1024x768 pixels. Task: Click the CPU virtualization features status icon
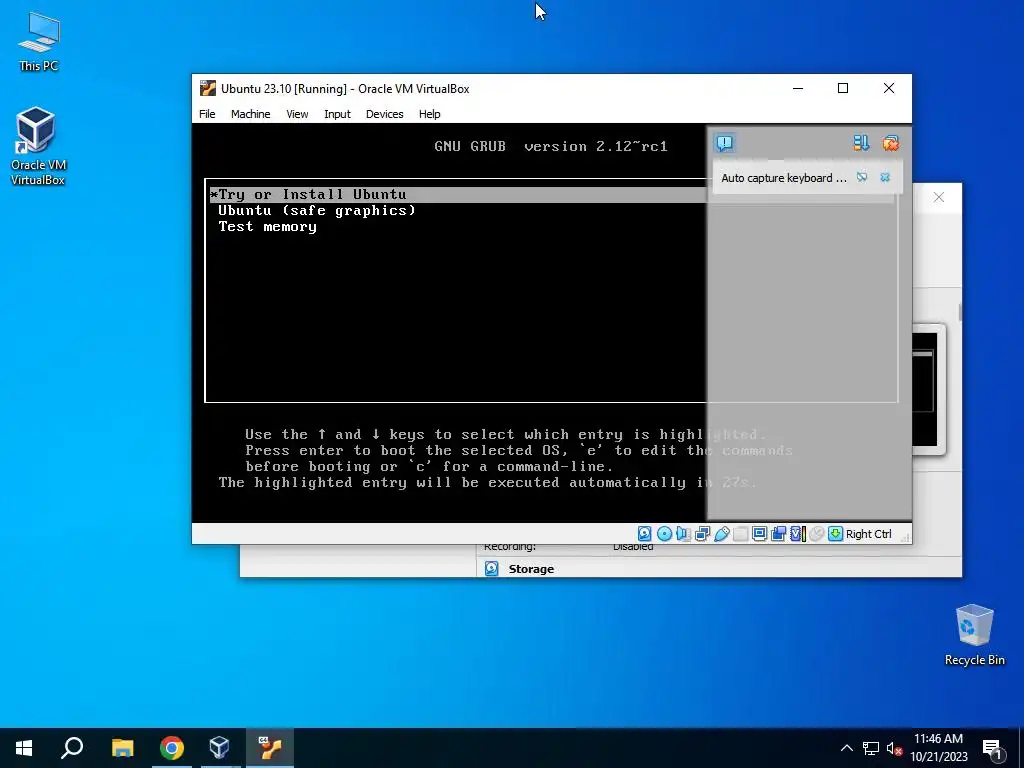coord(798,534)
